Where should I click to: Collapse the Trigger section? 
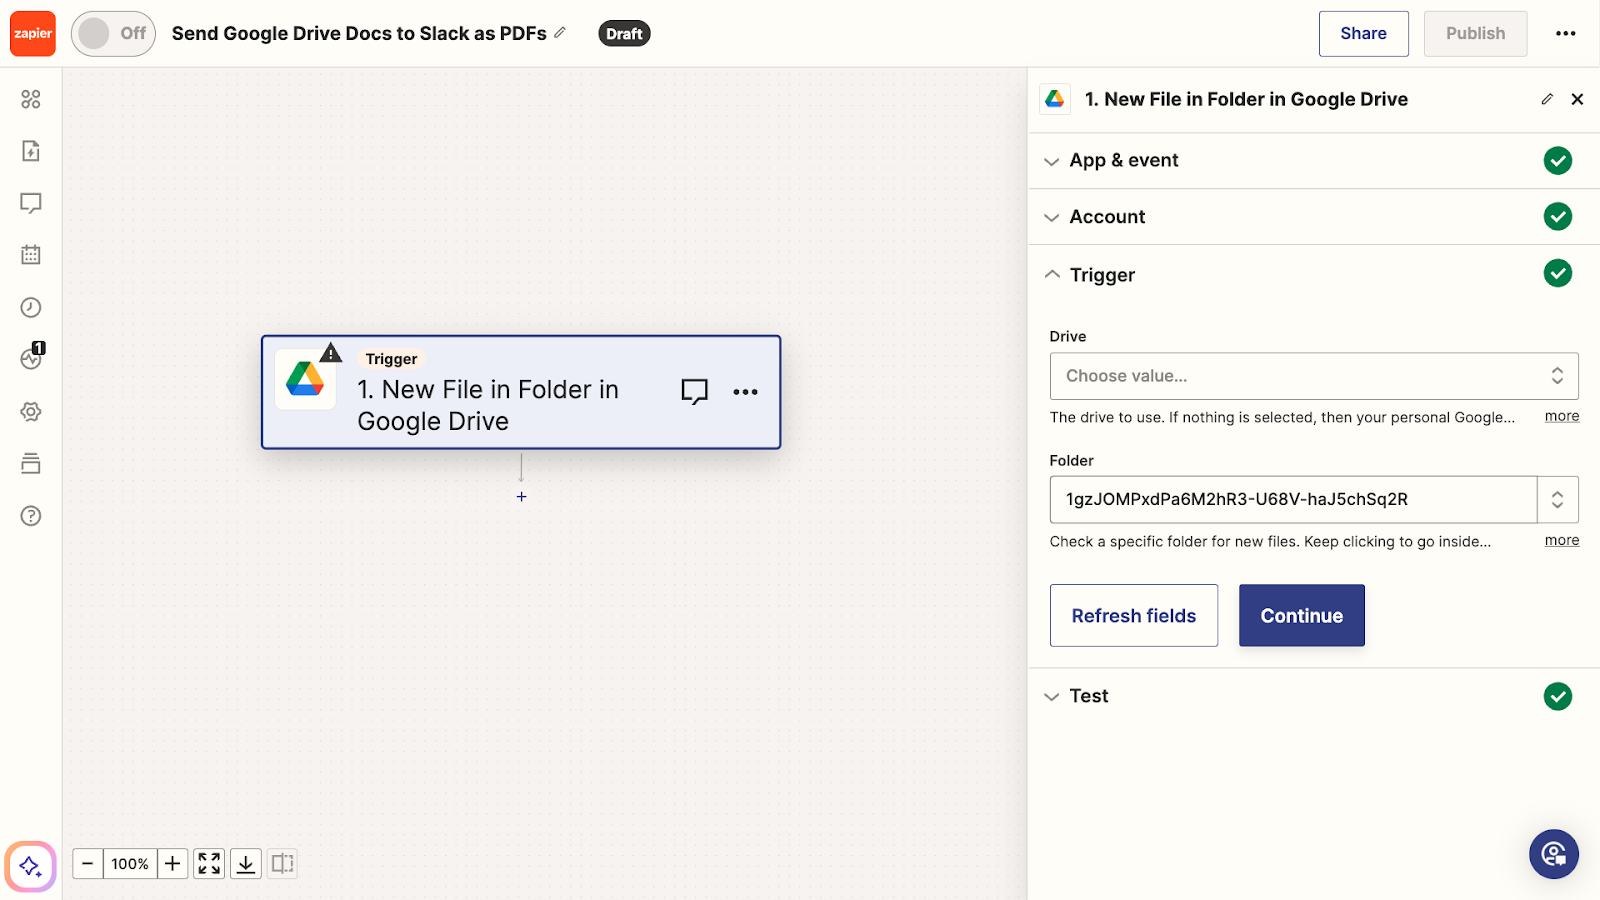[x=1314, y=274]
